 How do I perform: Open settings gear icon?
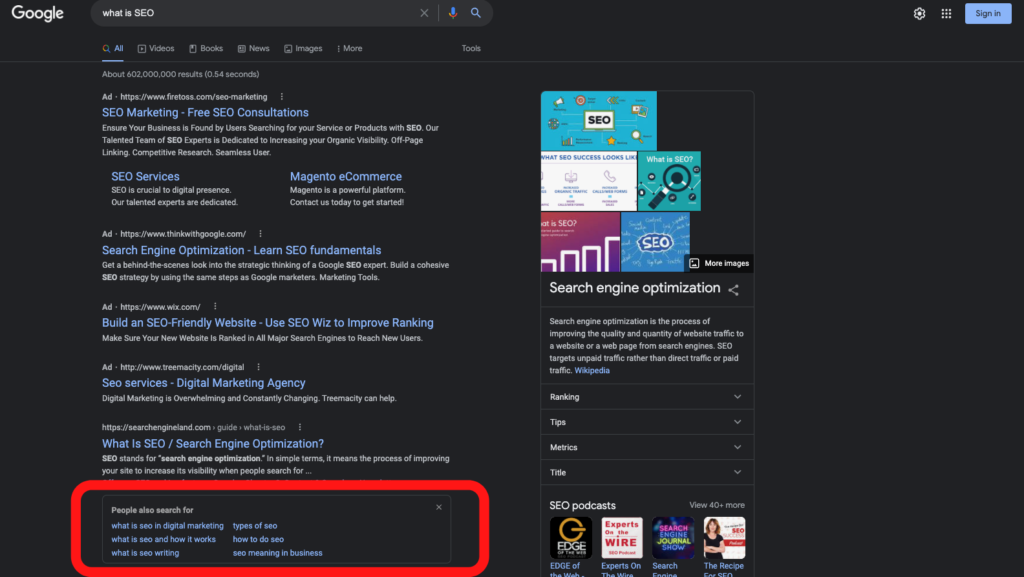click(919, 13)
